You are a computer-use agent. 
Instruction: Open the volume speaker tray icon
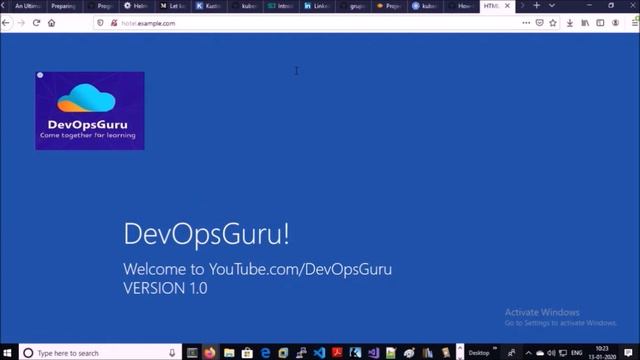click(551, 353)
